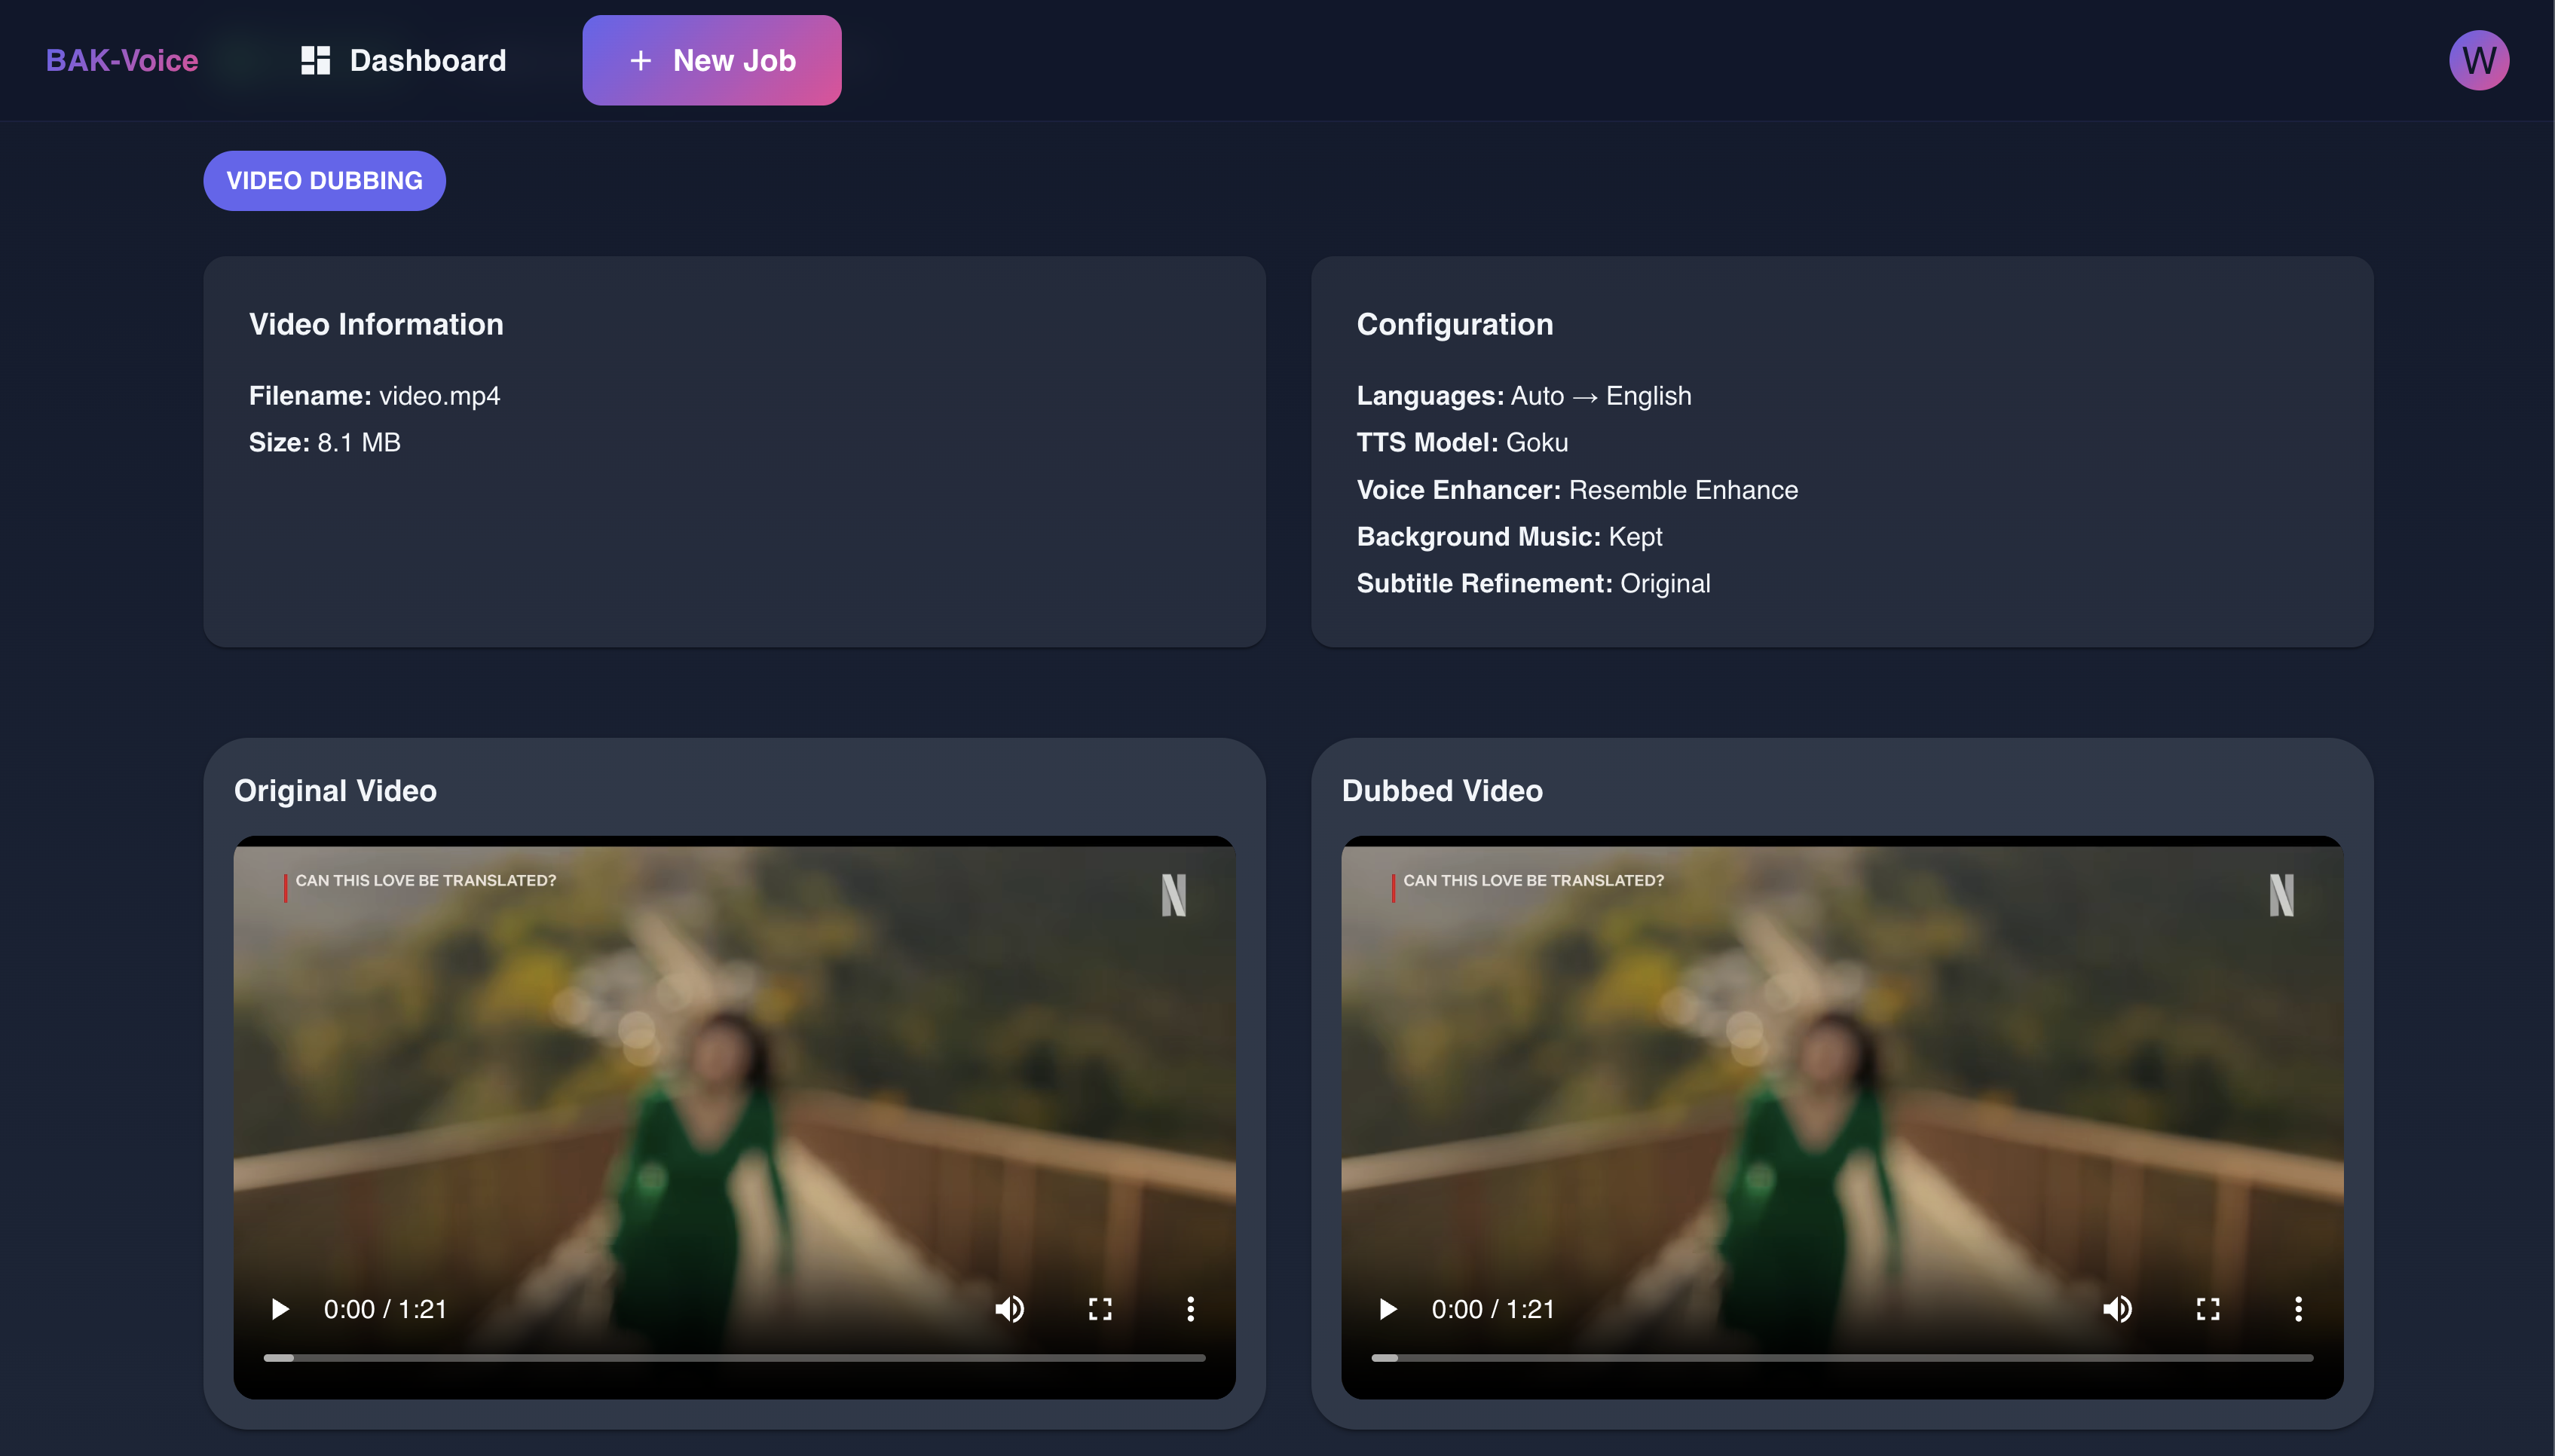This screenshot has width=2555, height=1456.
Task: Mute the Original Video volume
Action: 1010,1309
